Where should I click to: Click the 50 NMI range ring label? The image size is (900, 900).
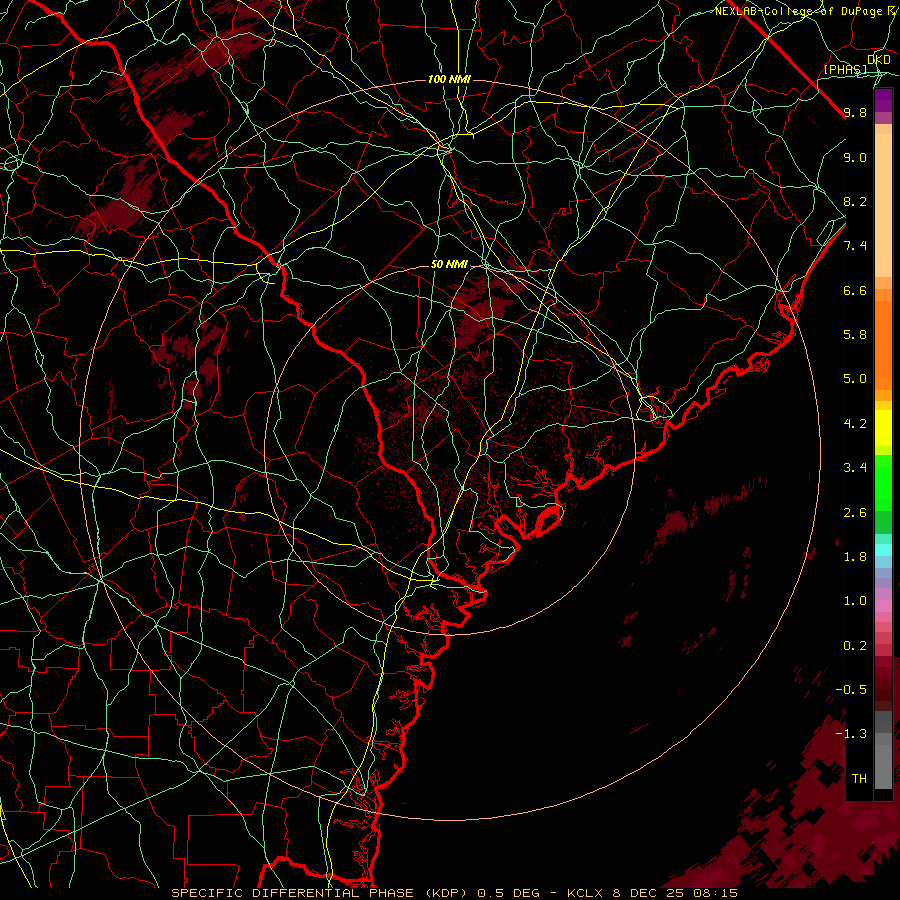click(x=449, y=264)
